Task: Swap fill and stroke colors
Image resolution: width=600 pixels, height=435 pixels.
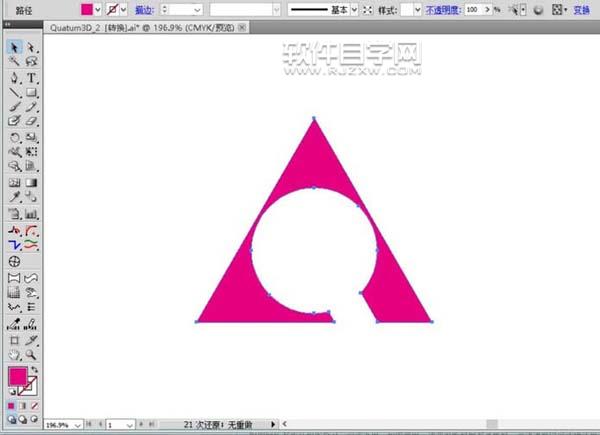Action: [x=34, y=370]
